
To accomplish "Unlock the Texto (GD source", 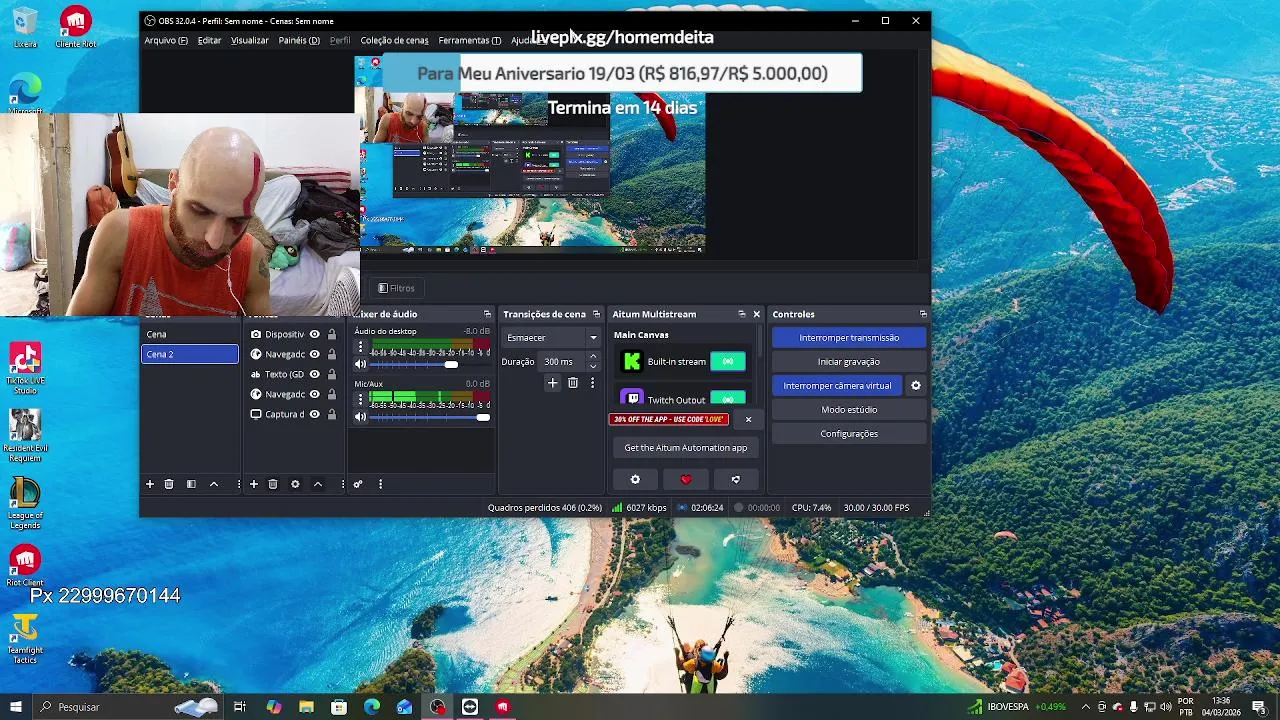I will (x=331, y=375).
